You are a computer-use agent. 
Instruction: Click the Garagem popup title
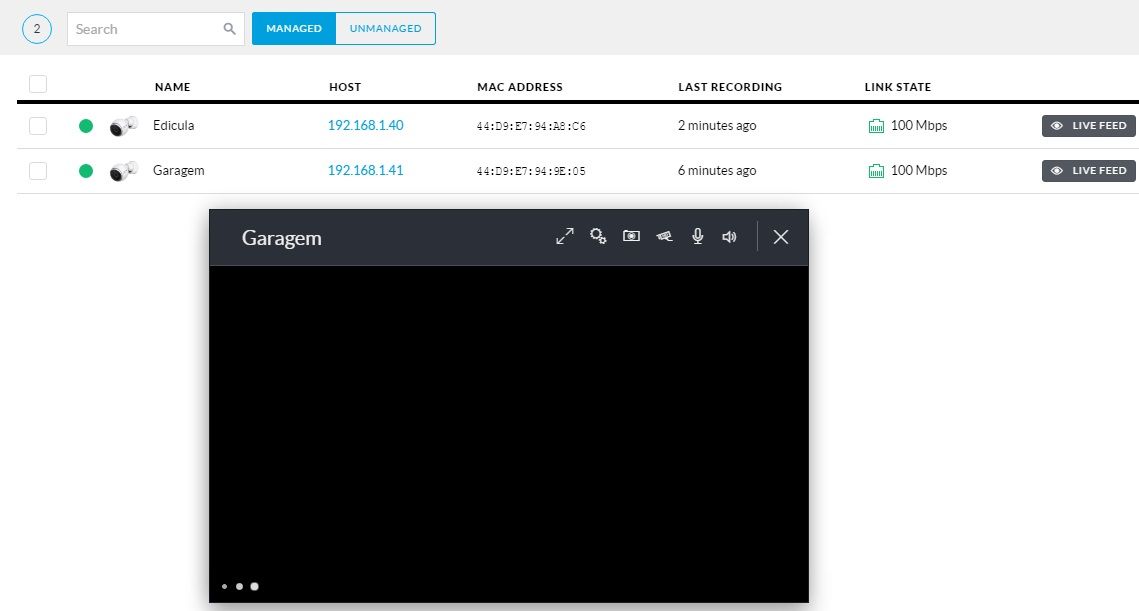(x=282, y=238)
